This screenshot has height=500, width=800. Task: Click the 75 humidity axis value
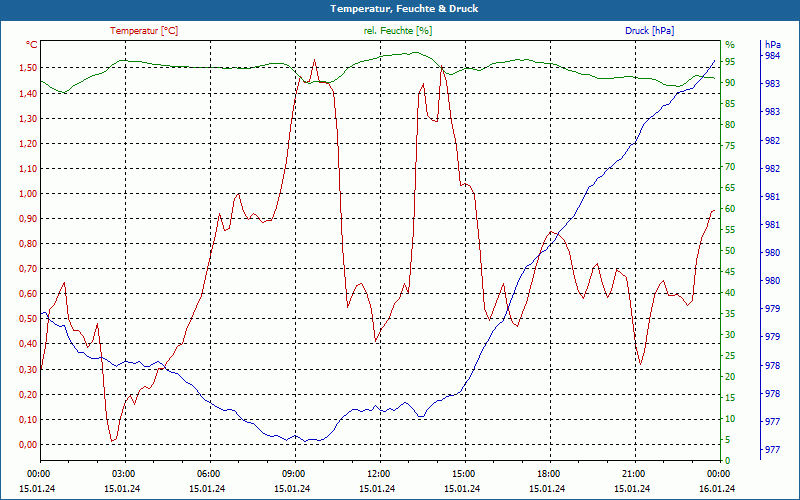(730, 146)
